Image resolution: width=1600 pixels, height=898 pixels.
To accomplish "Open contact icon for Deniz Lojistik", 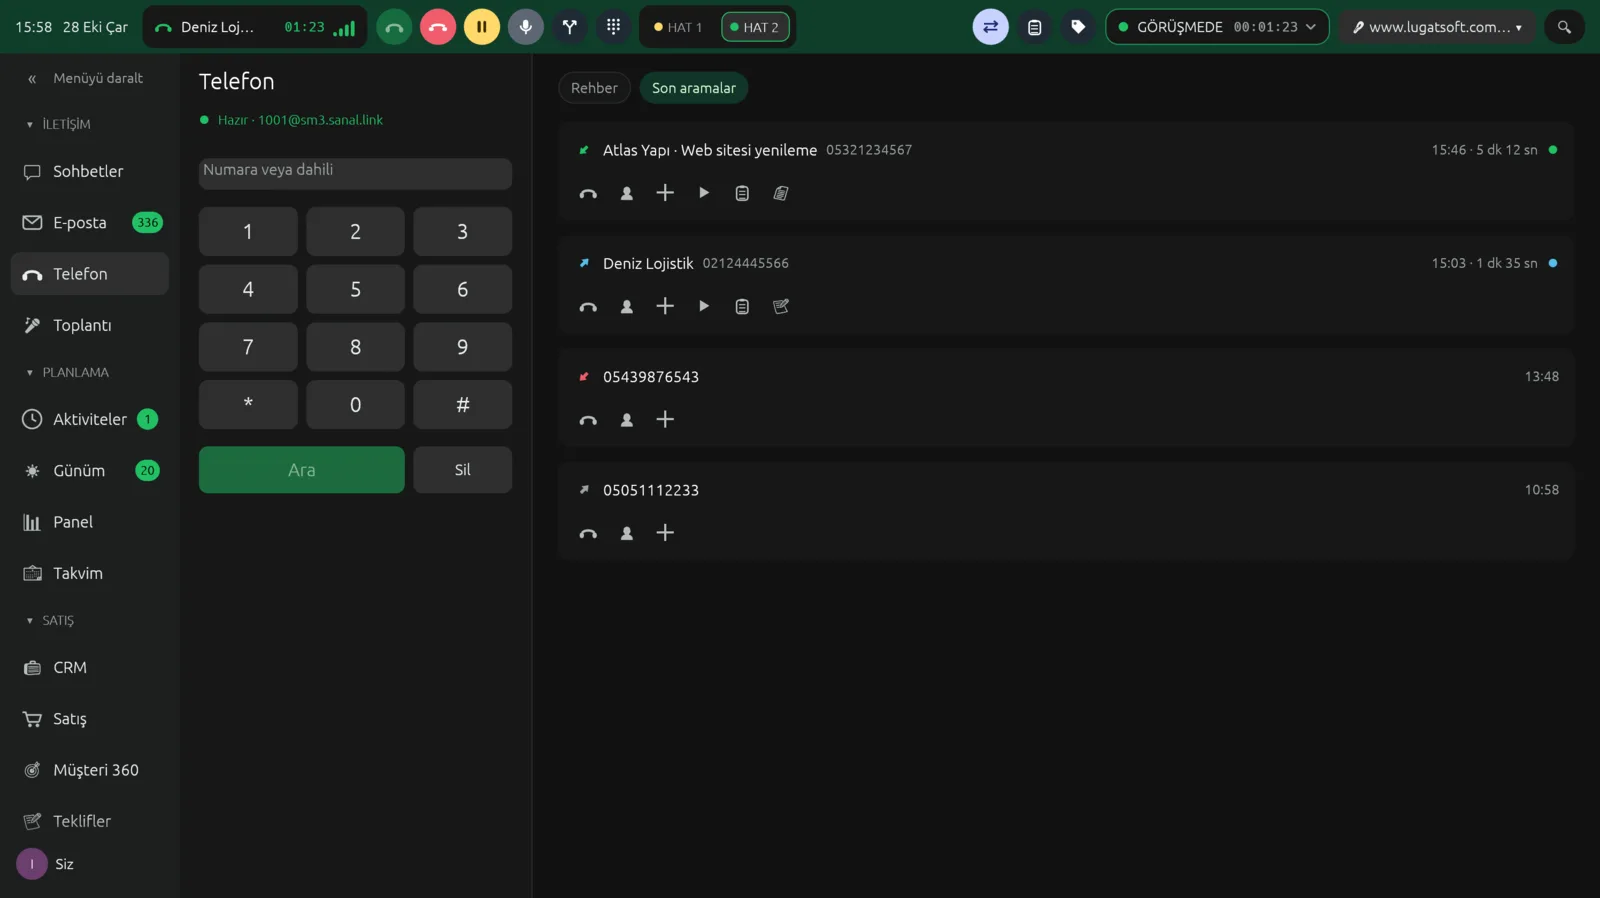I will [627, 306].
